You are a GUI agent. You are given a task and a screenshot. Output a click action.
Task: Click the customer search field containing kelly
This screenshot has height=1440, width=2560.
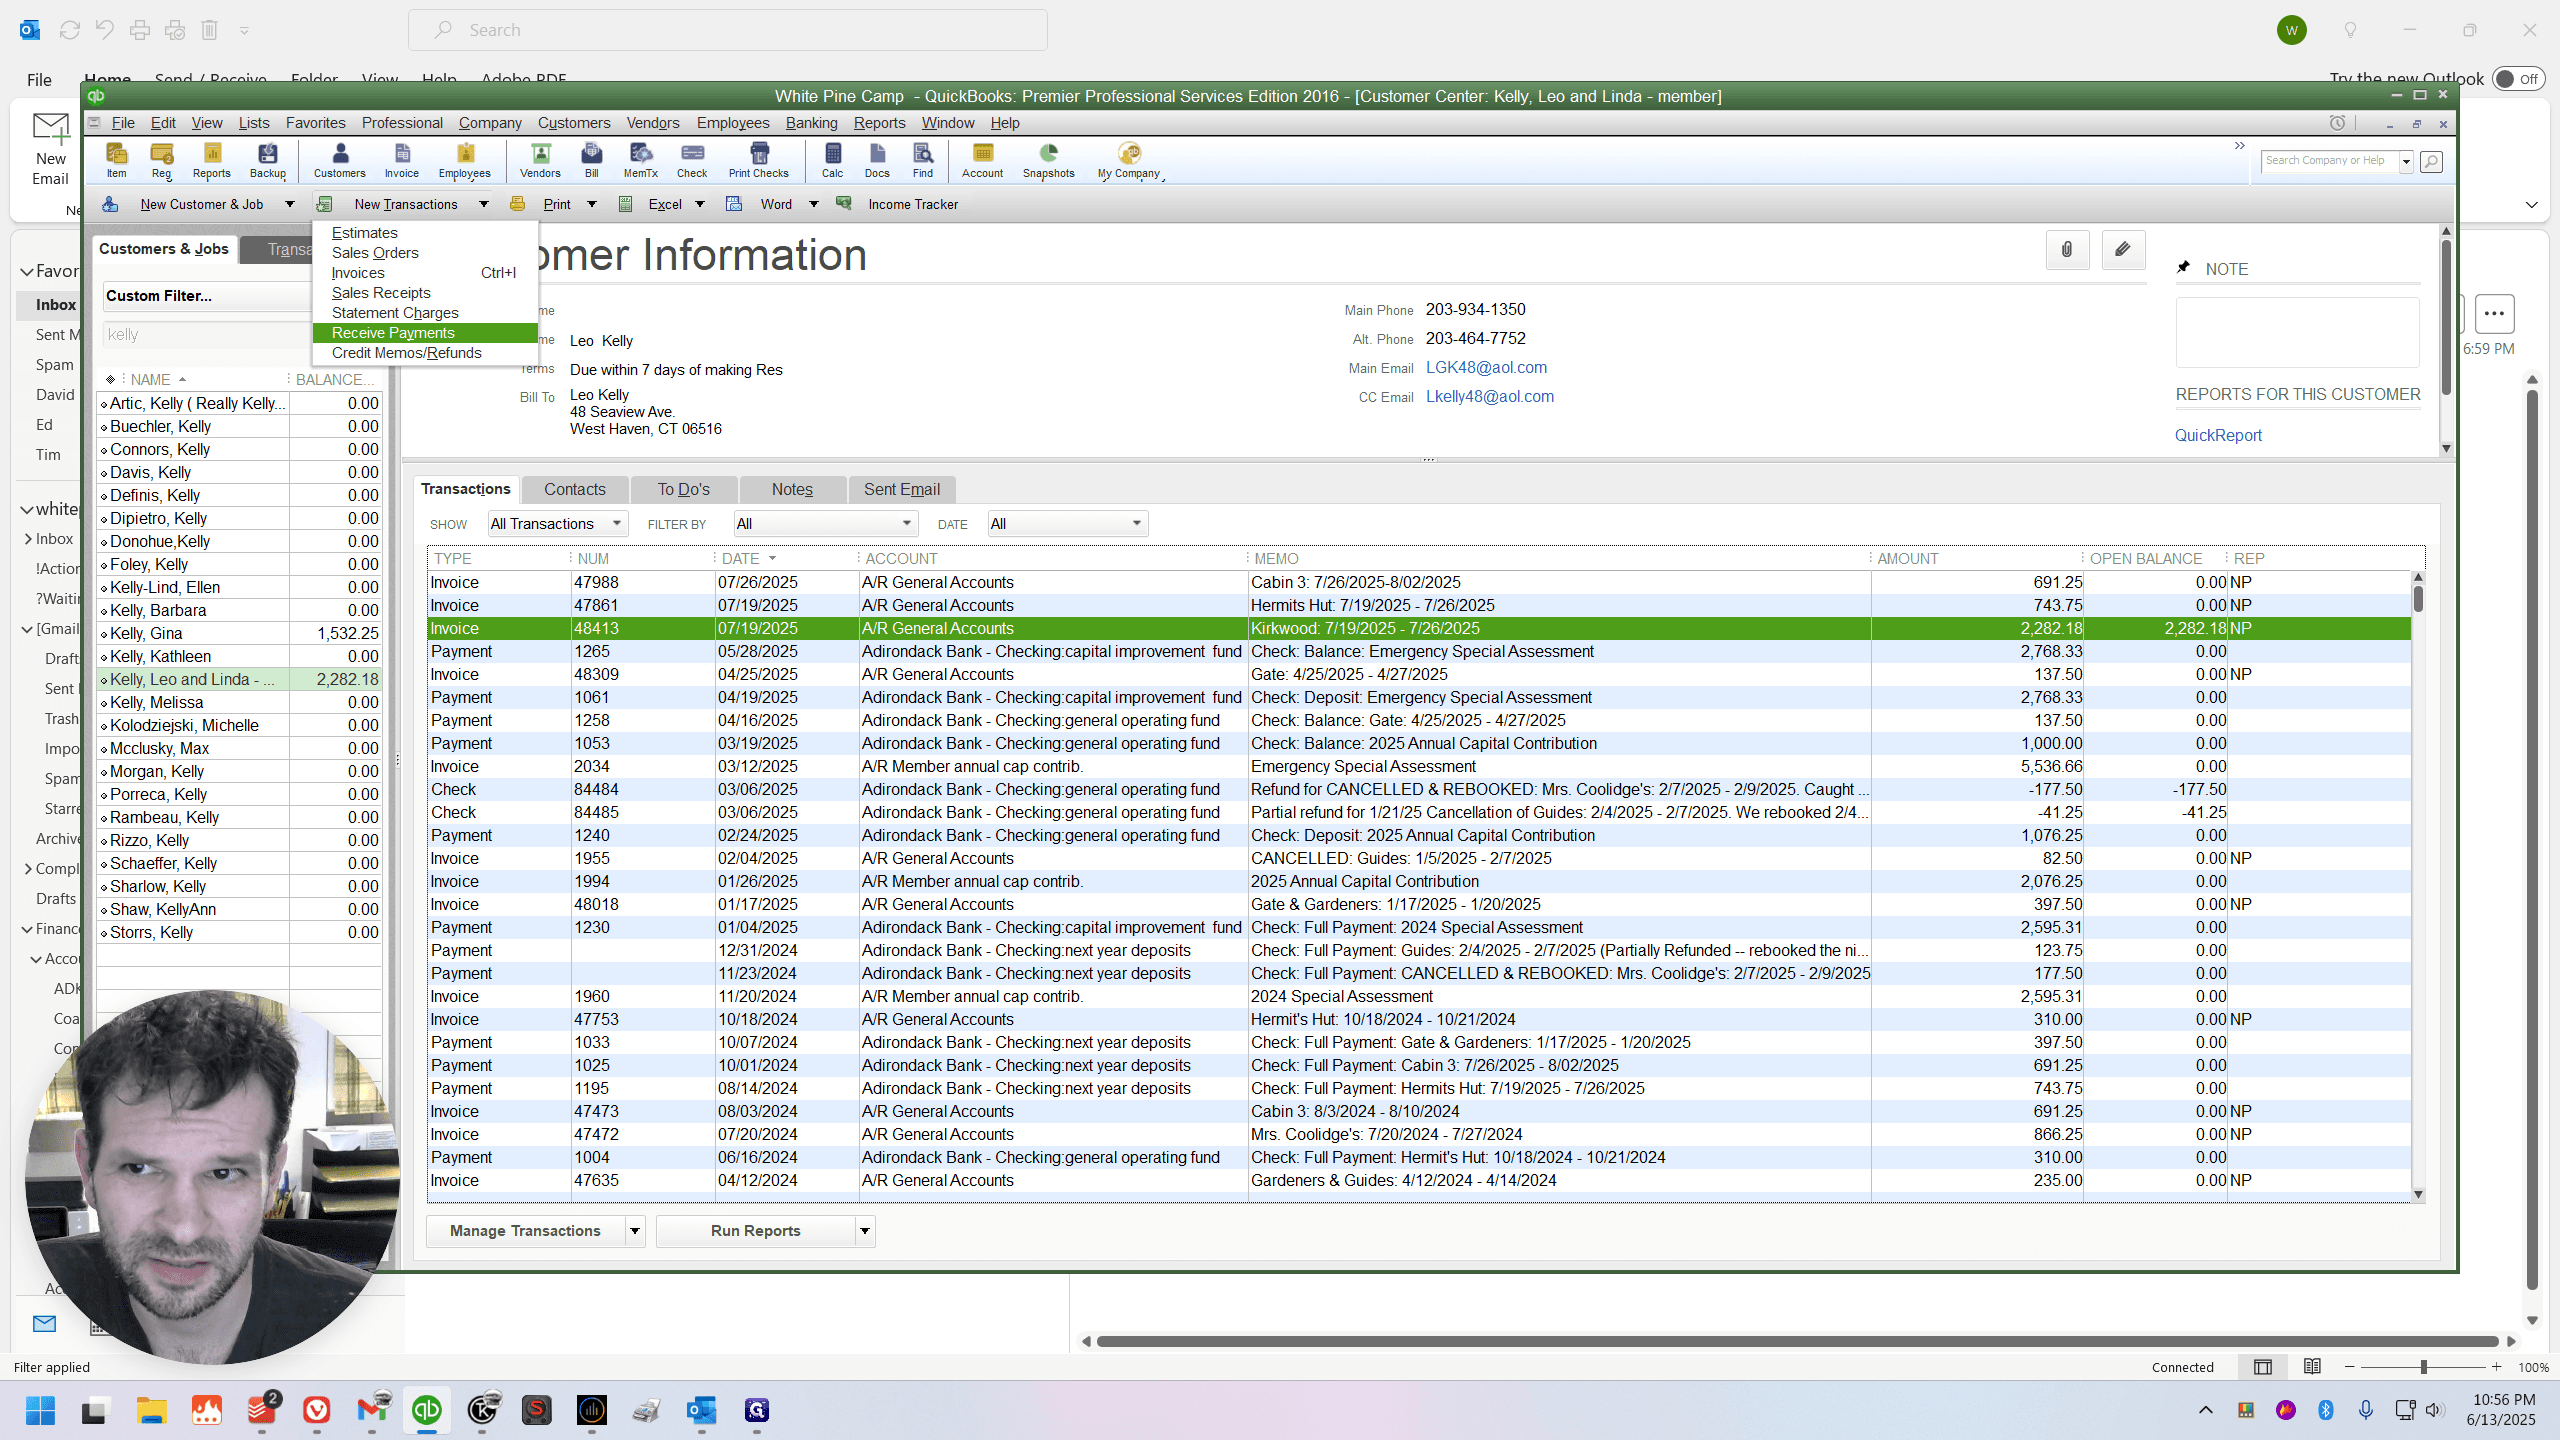(205, 335)
